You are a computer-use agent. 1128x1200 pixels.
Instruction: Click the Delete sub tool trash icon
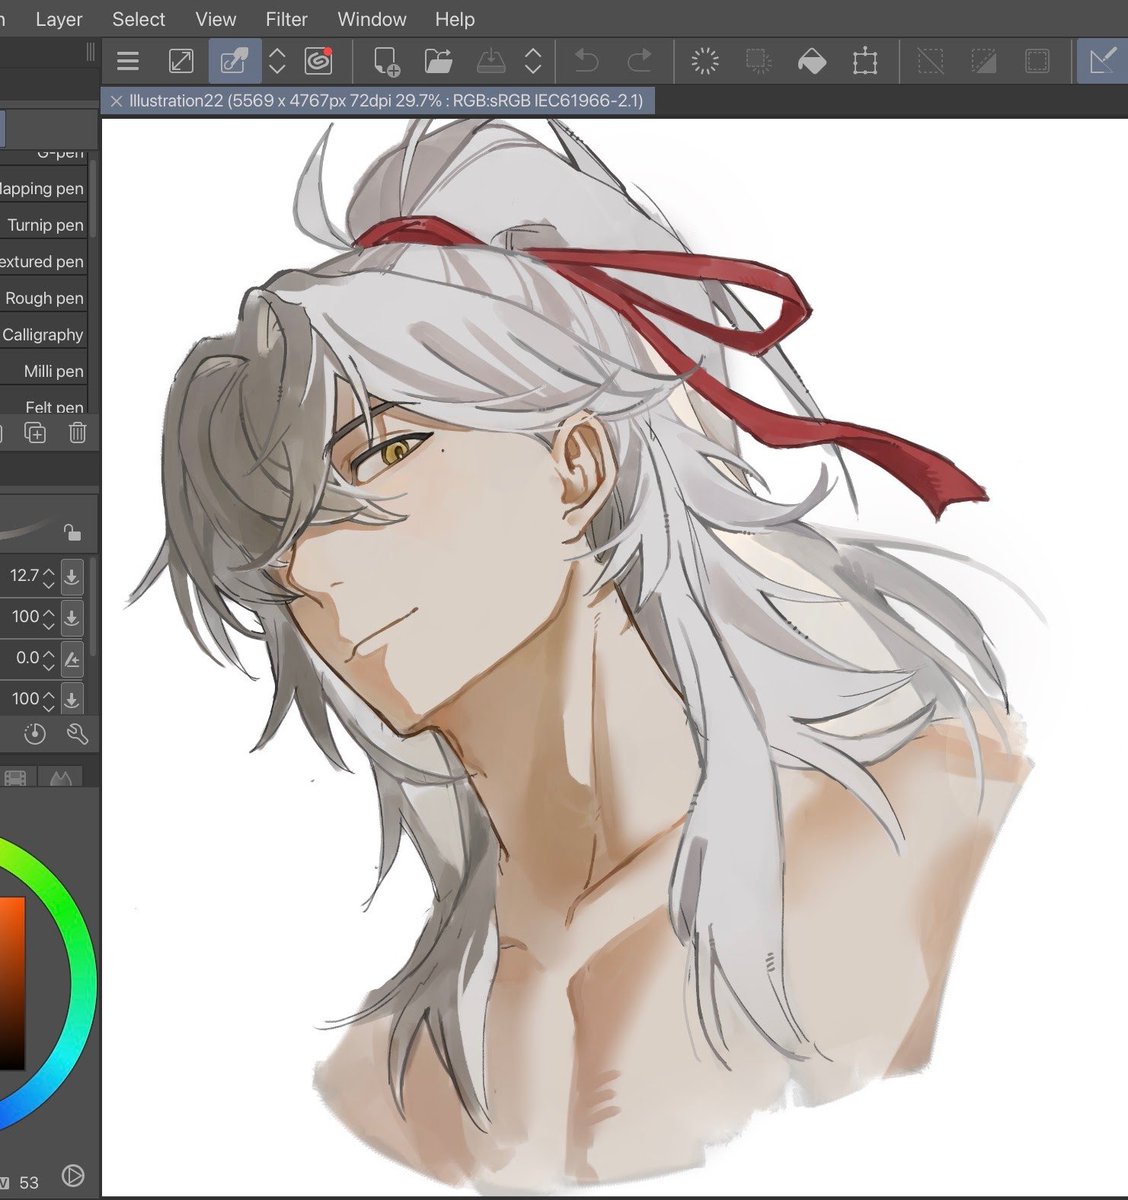(78, 433)
